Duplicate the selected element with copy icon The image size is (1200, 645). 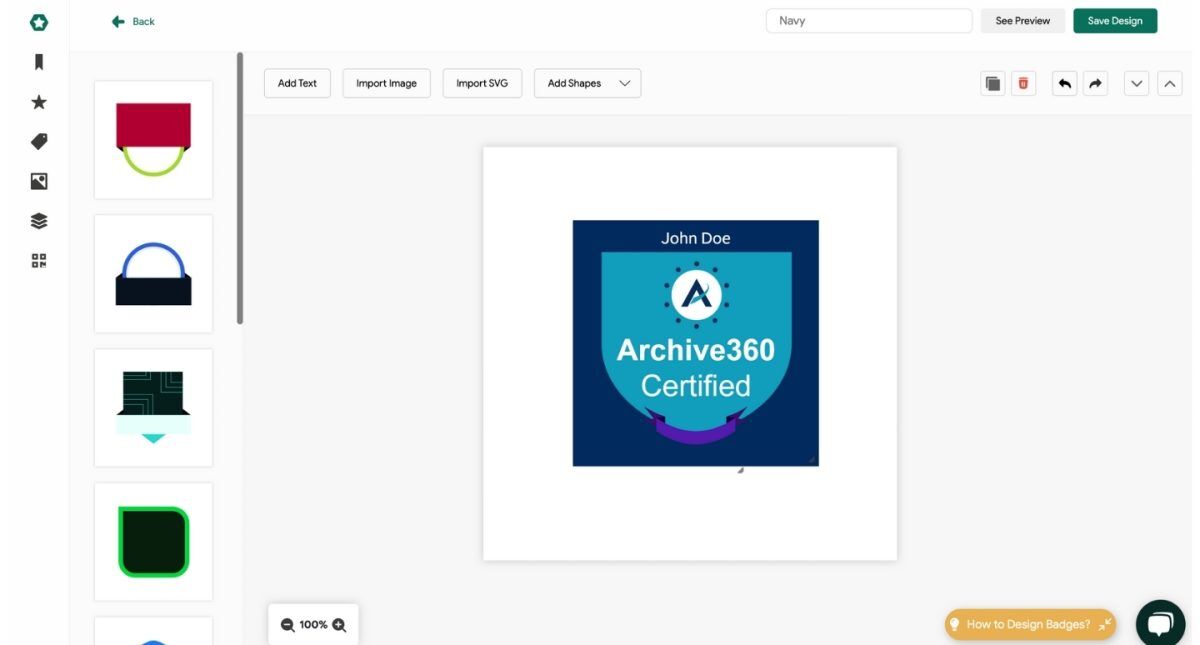(993, 84)
